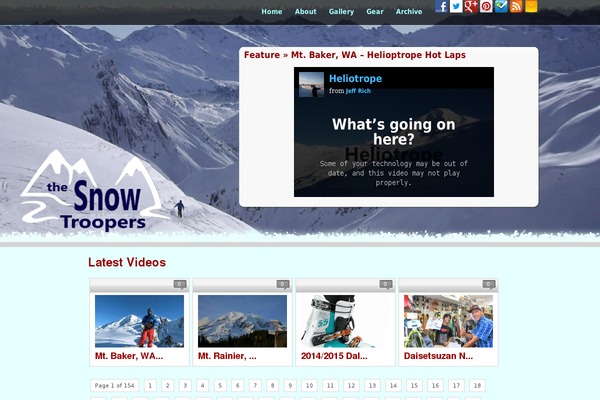This screenshot has height=400, width=600.
Task: Click the 'Mt. Baker, WA...' title link
Action: [x=129, y=356]
